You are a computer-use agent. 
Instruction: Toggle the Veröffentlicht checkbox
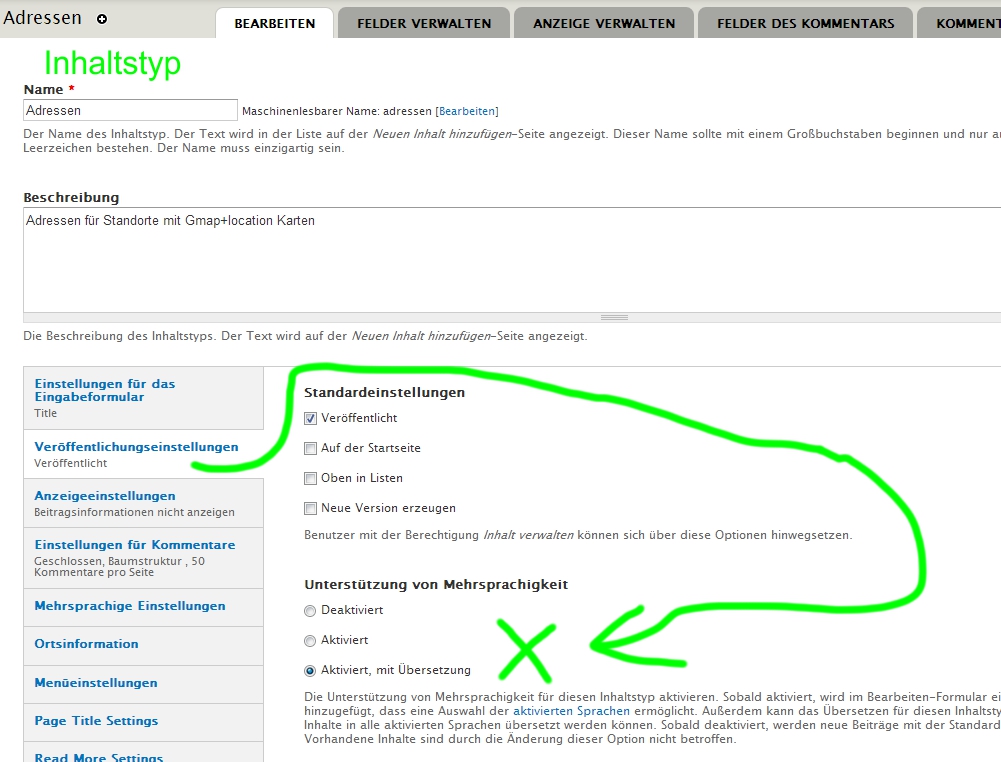click(311, 418)
